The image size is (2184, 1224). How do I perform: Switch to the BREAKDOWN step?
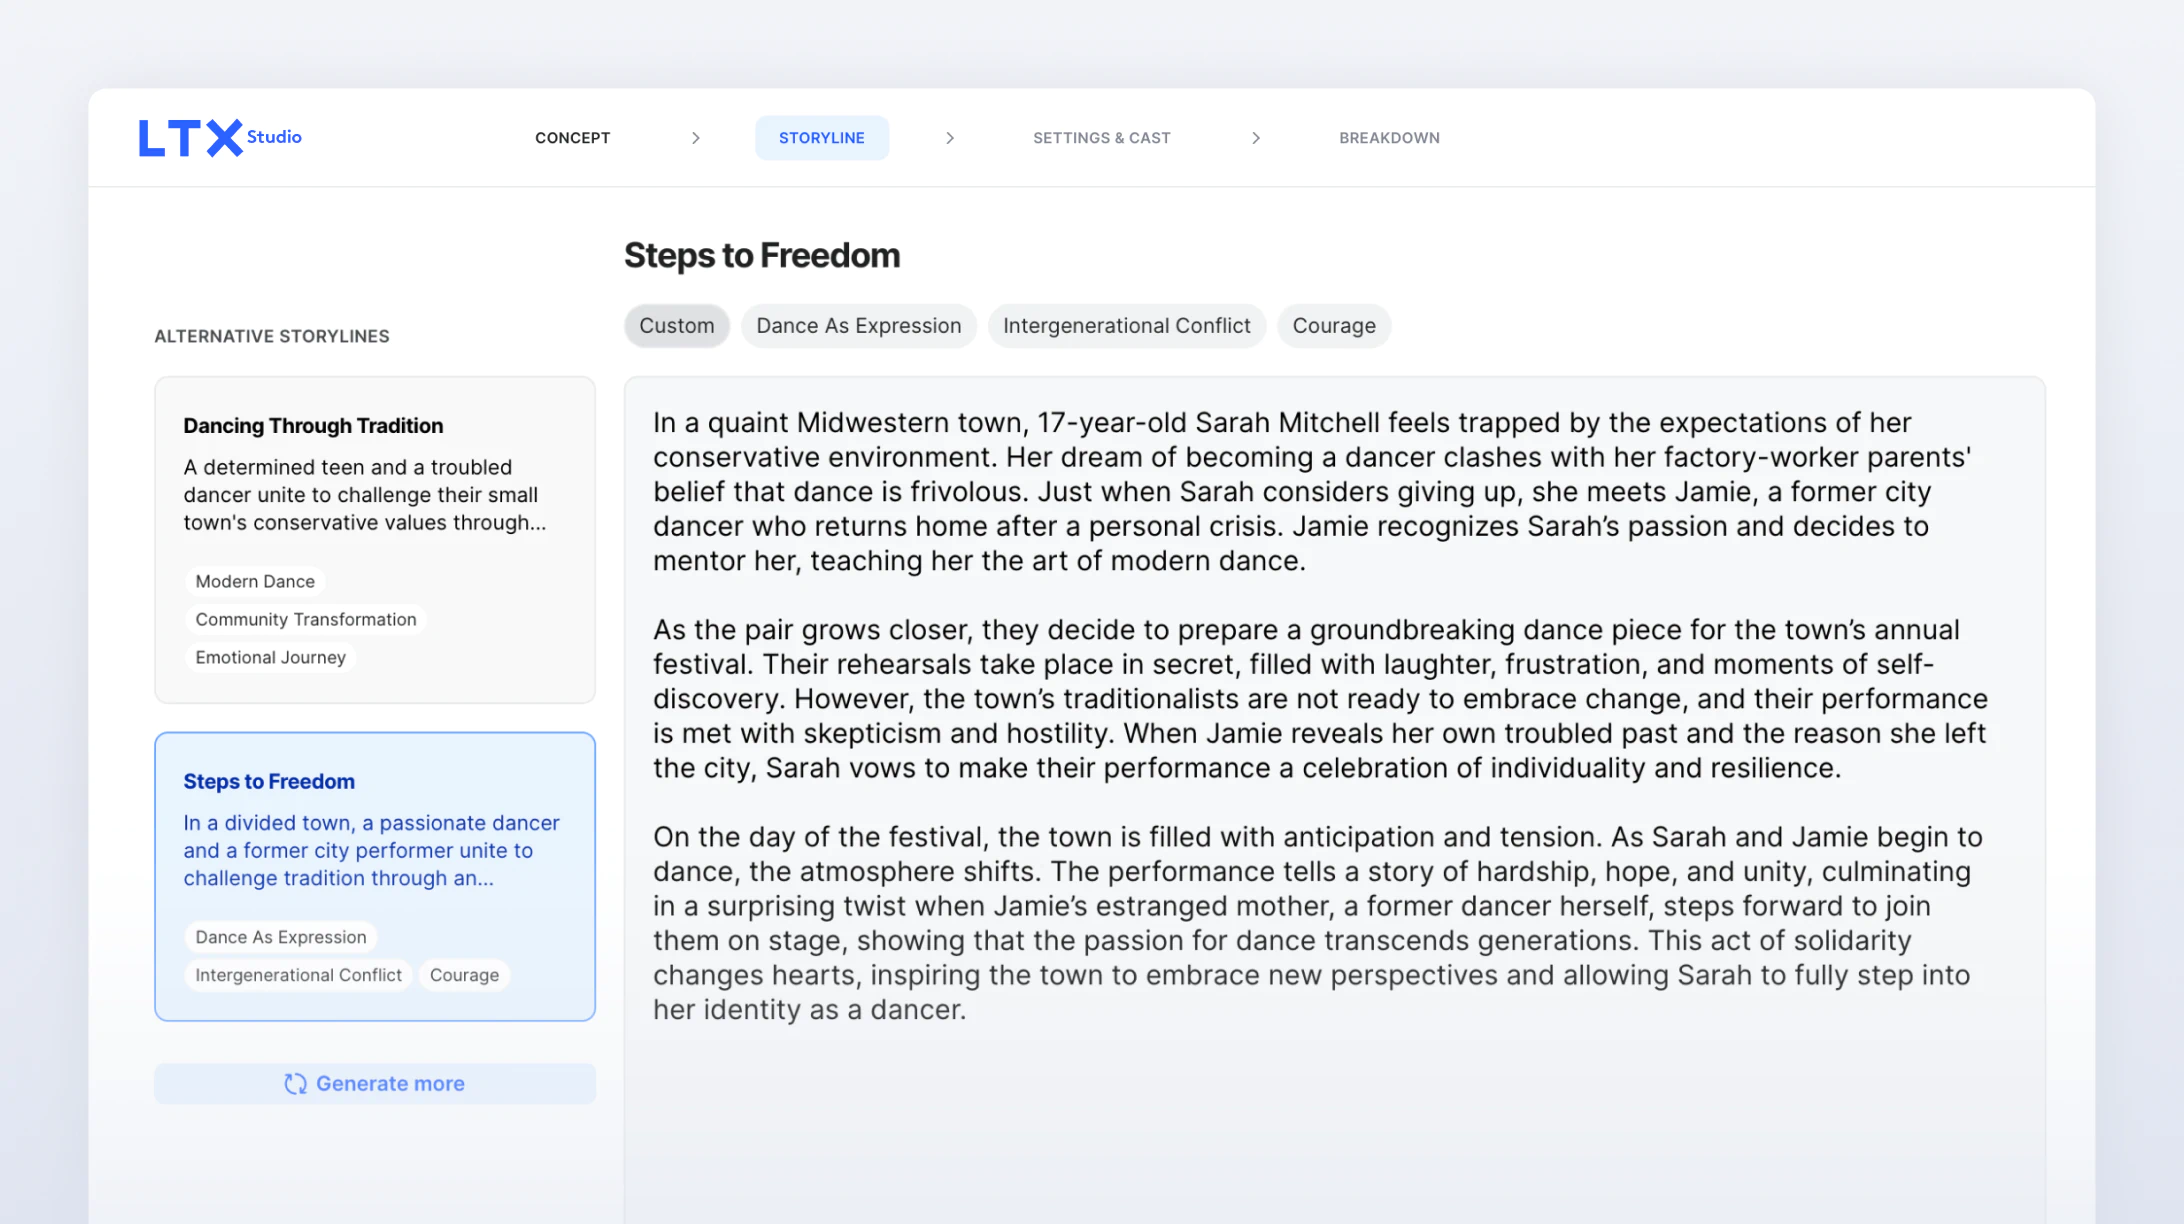point(1390,138)
